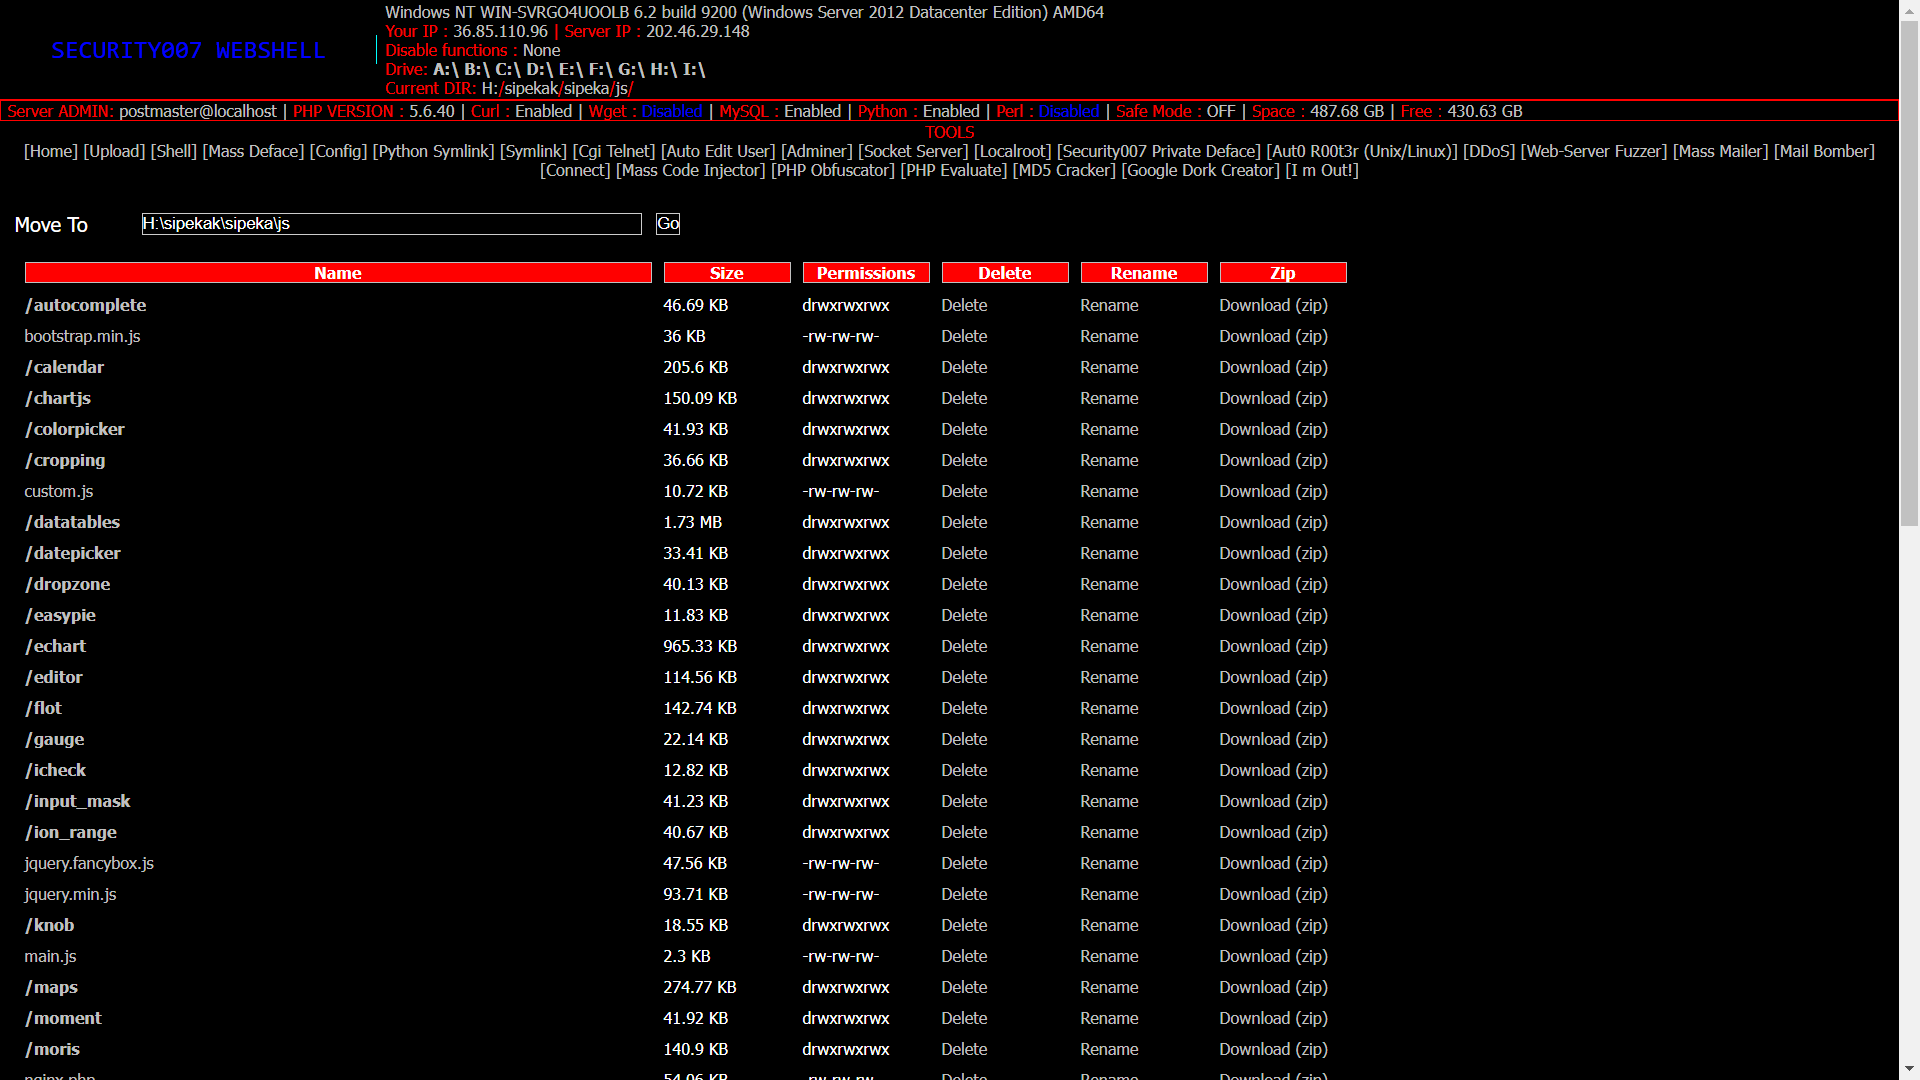Download zip of /gauge folder

click(1273, 739)
